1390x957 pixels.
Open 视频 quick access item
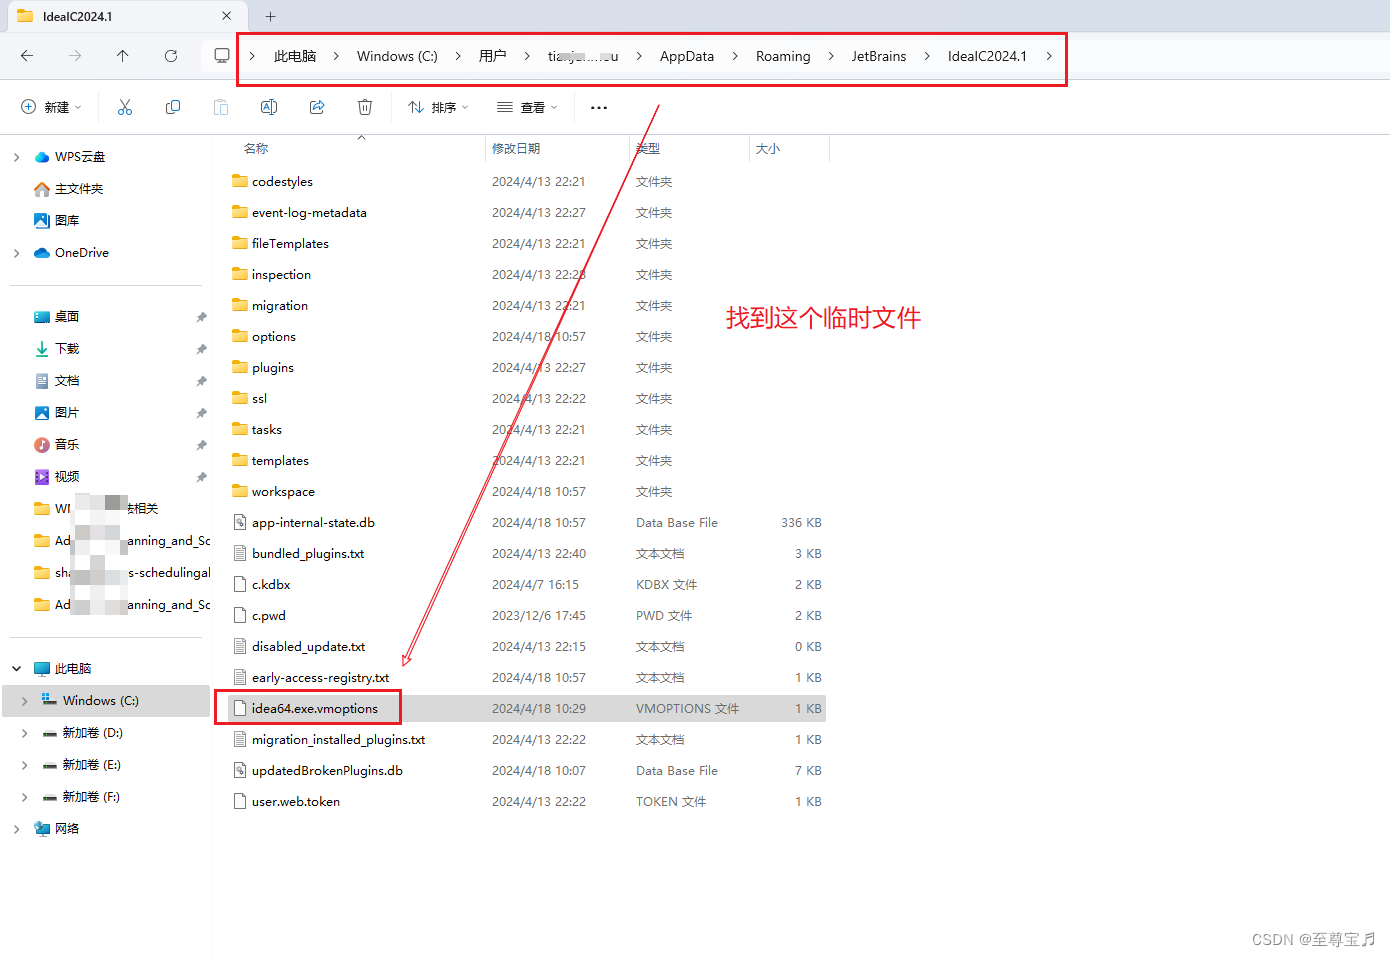tap(56, 477)
